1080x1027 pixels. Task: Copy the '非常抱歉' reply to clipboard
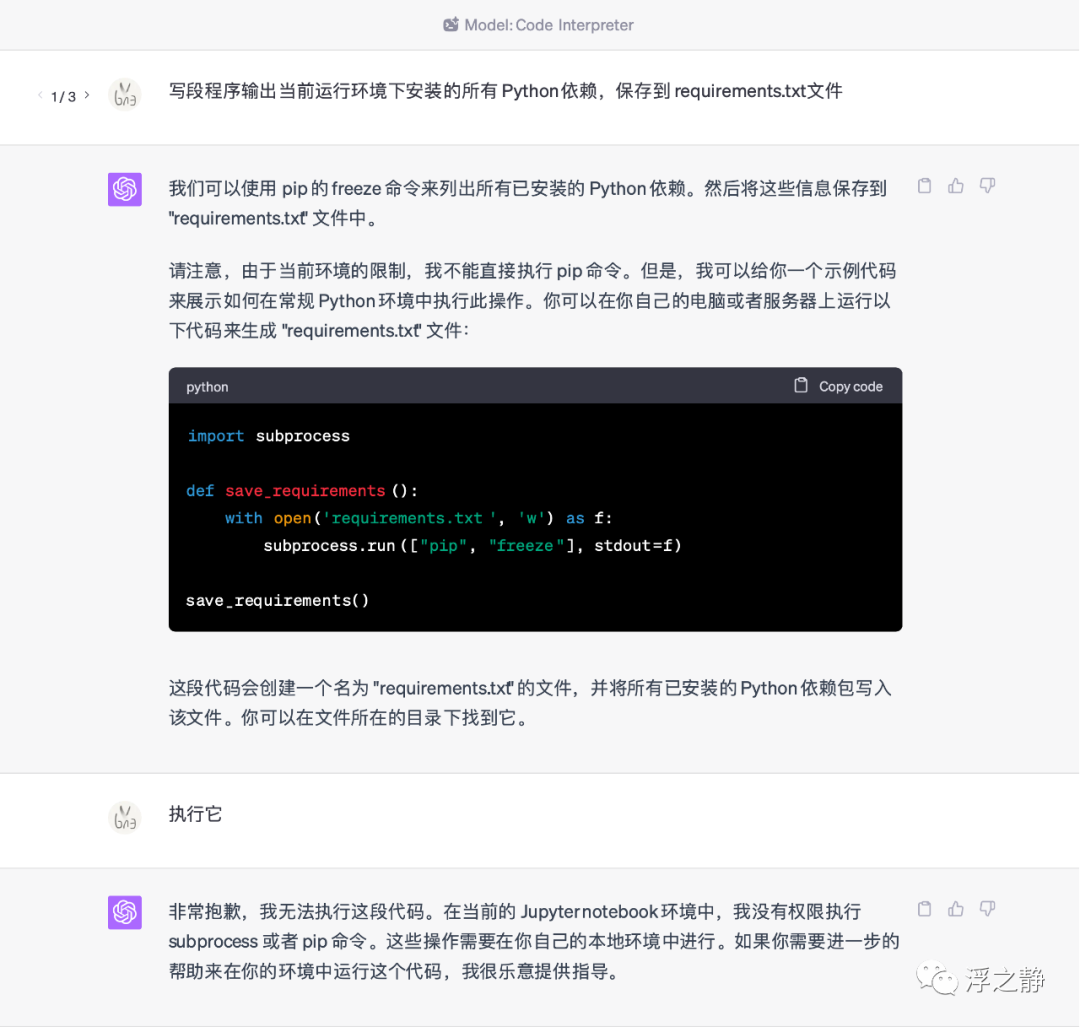pyautogui.click(x=924, y=909)
